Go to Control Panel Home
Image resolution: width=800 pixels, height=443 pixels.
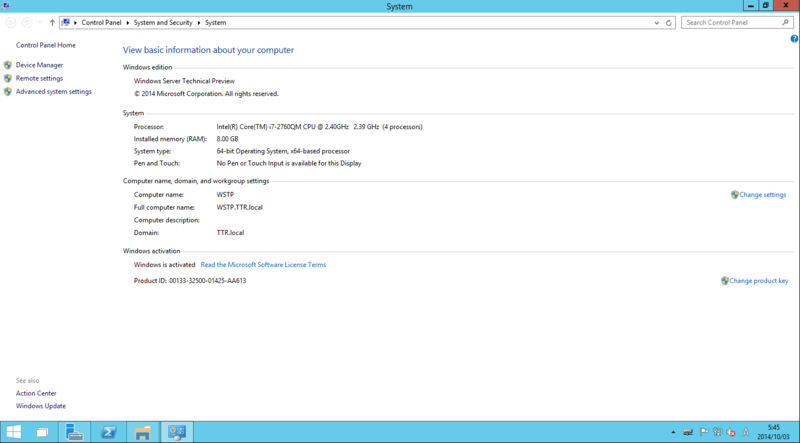(45, 45)
